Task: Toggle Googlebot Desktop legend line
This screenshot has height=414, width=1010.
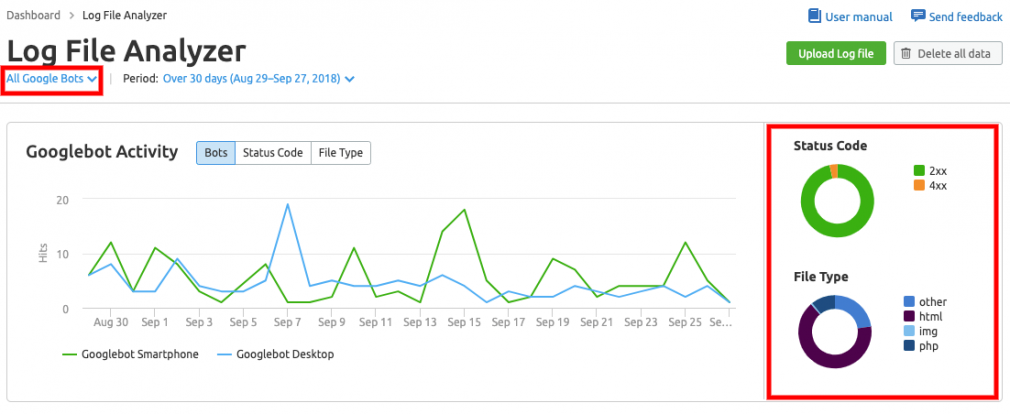Action: pos(275,354)
